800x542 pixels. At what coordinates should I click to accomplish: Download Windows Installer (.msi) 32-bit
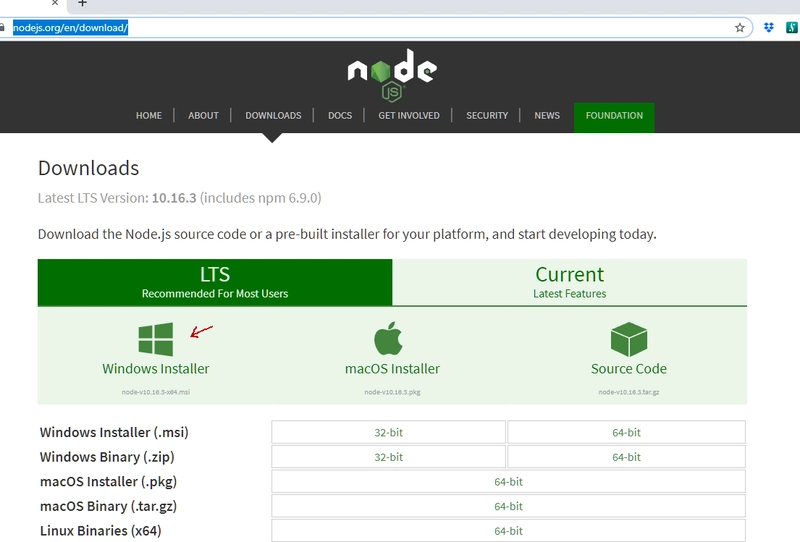pos(388,432)
